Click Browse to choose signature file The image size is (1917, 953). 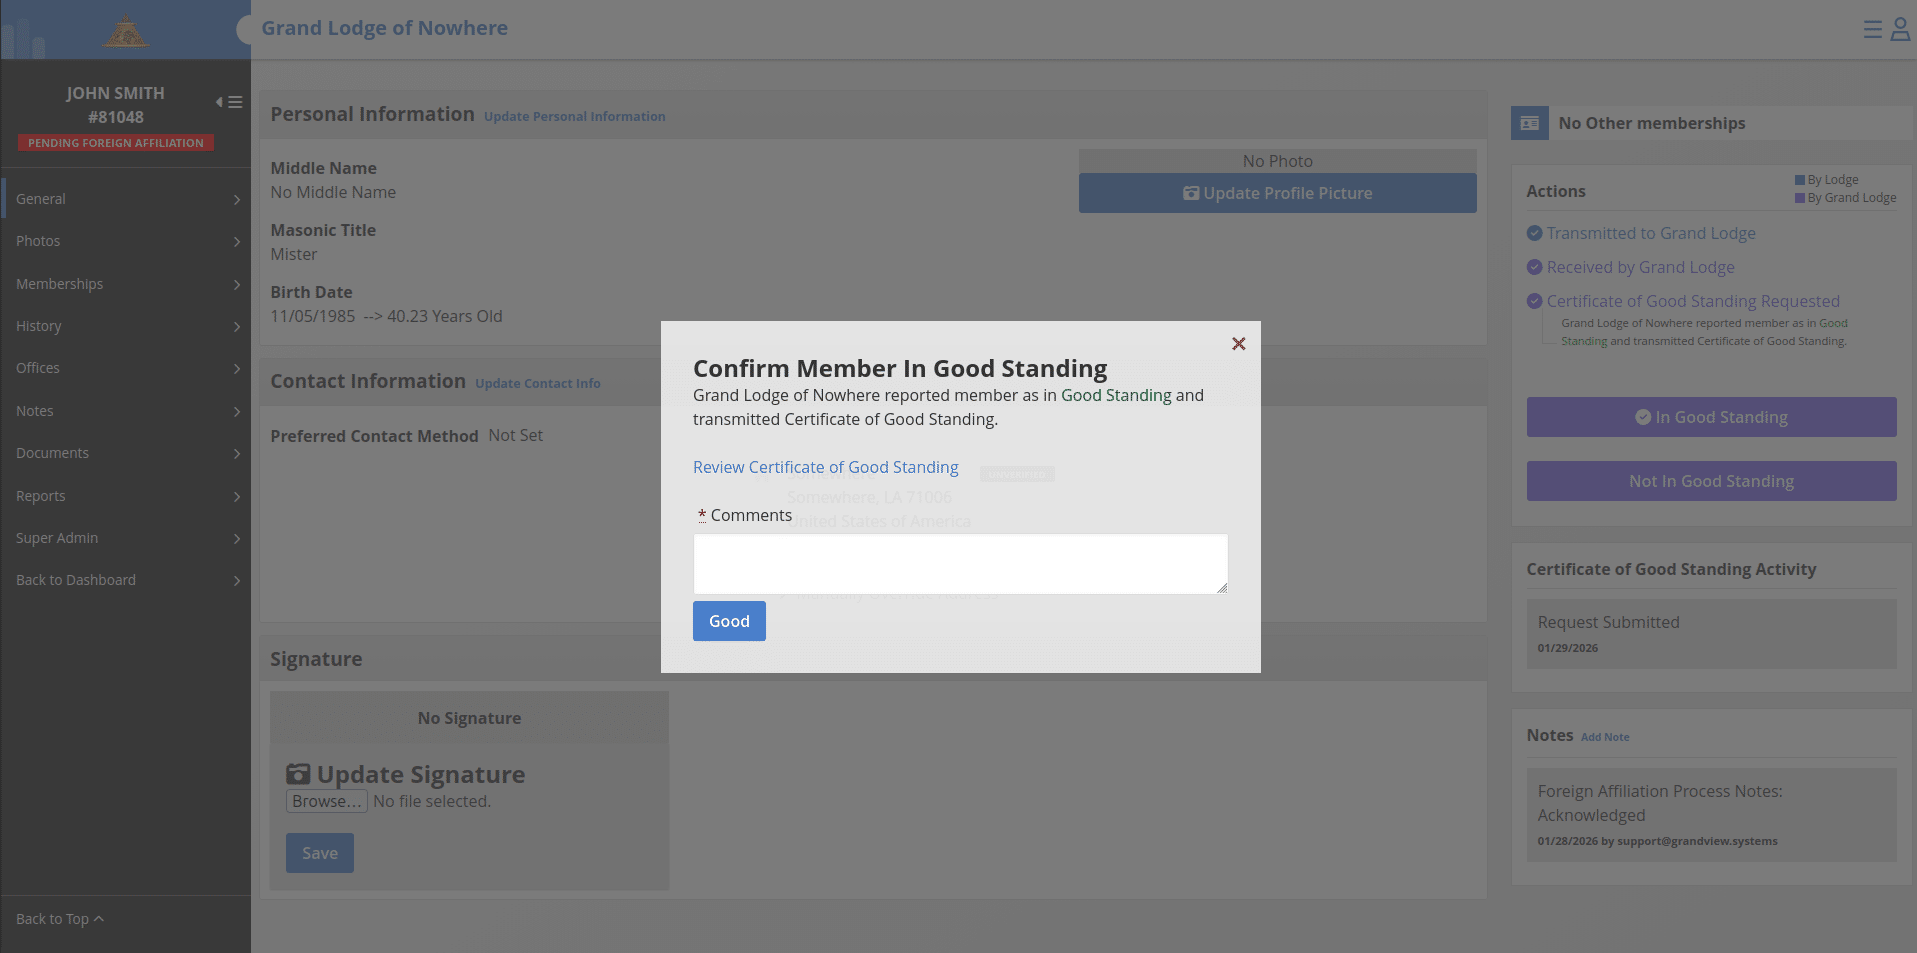click(x=327, y=801)
